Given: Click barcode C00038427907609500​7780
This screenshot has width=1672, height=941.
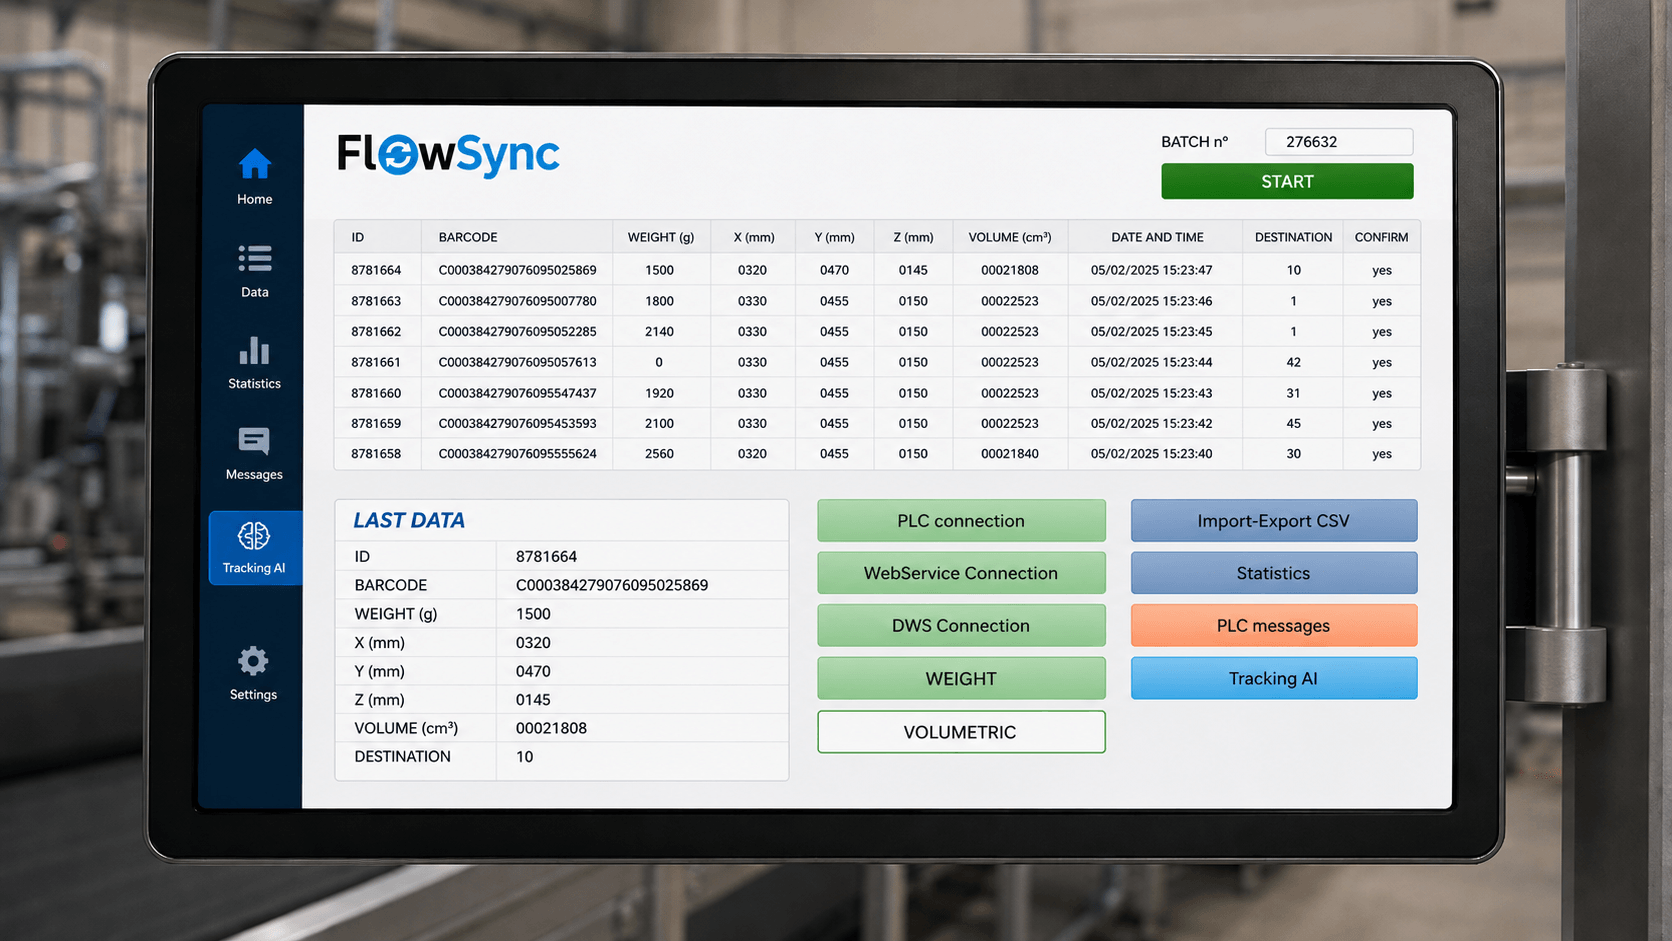Looking at the screenshot, I should click(x=518, y=301).
